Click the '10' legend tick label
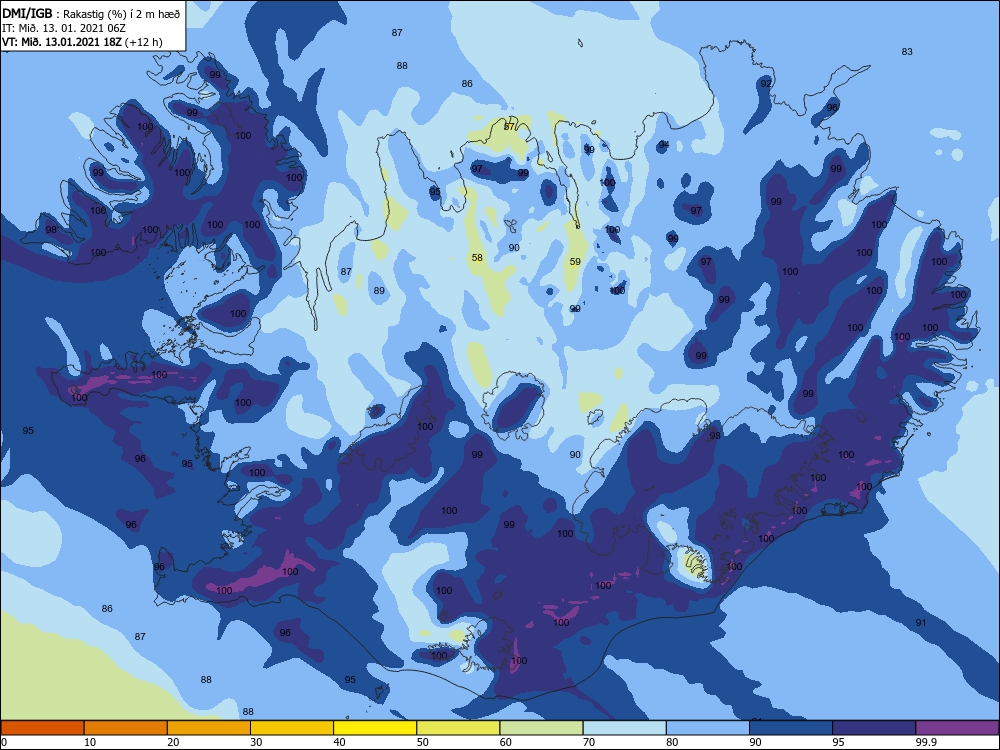The height and width of the screenshot is (750, 1000). pos(90,742)
